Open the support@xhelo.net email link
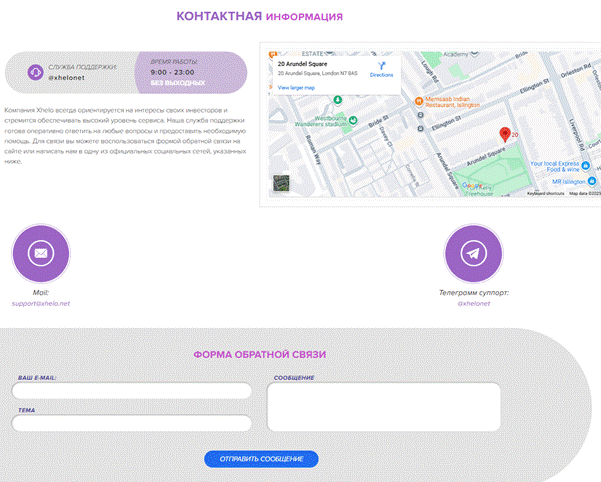Viewport: 601px width, 482px height. (x=41, y=303)
